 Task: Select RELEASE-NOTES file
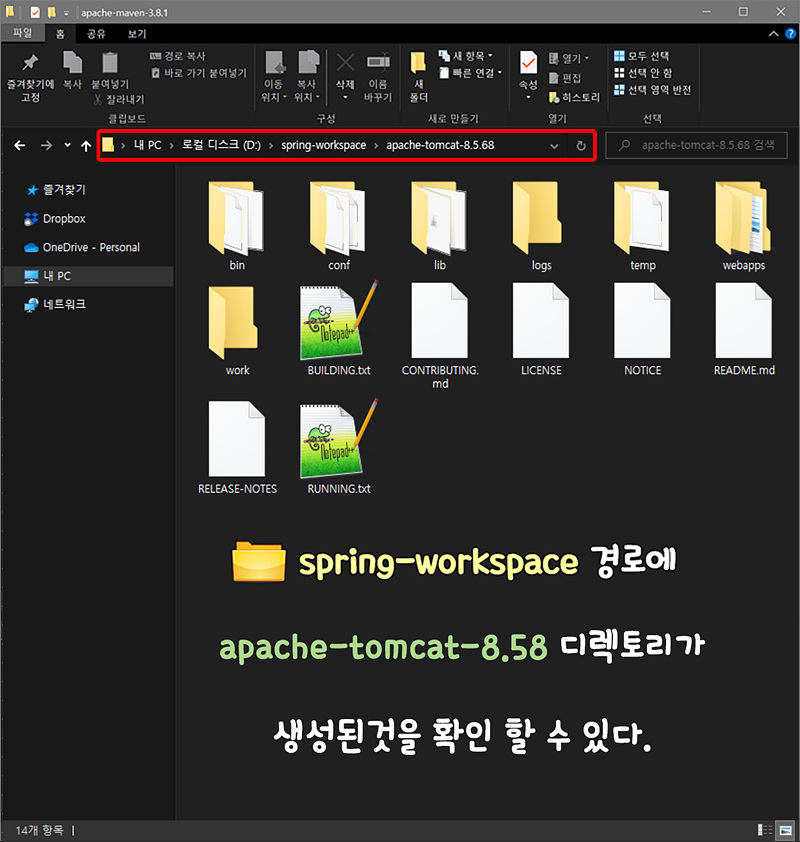[x=237, y=448]
